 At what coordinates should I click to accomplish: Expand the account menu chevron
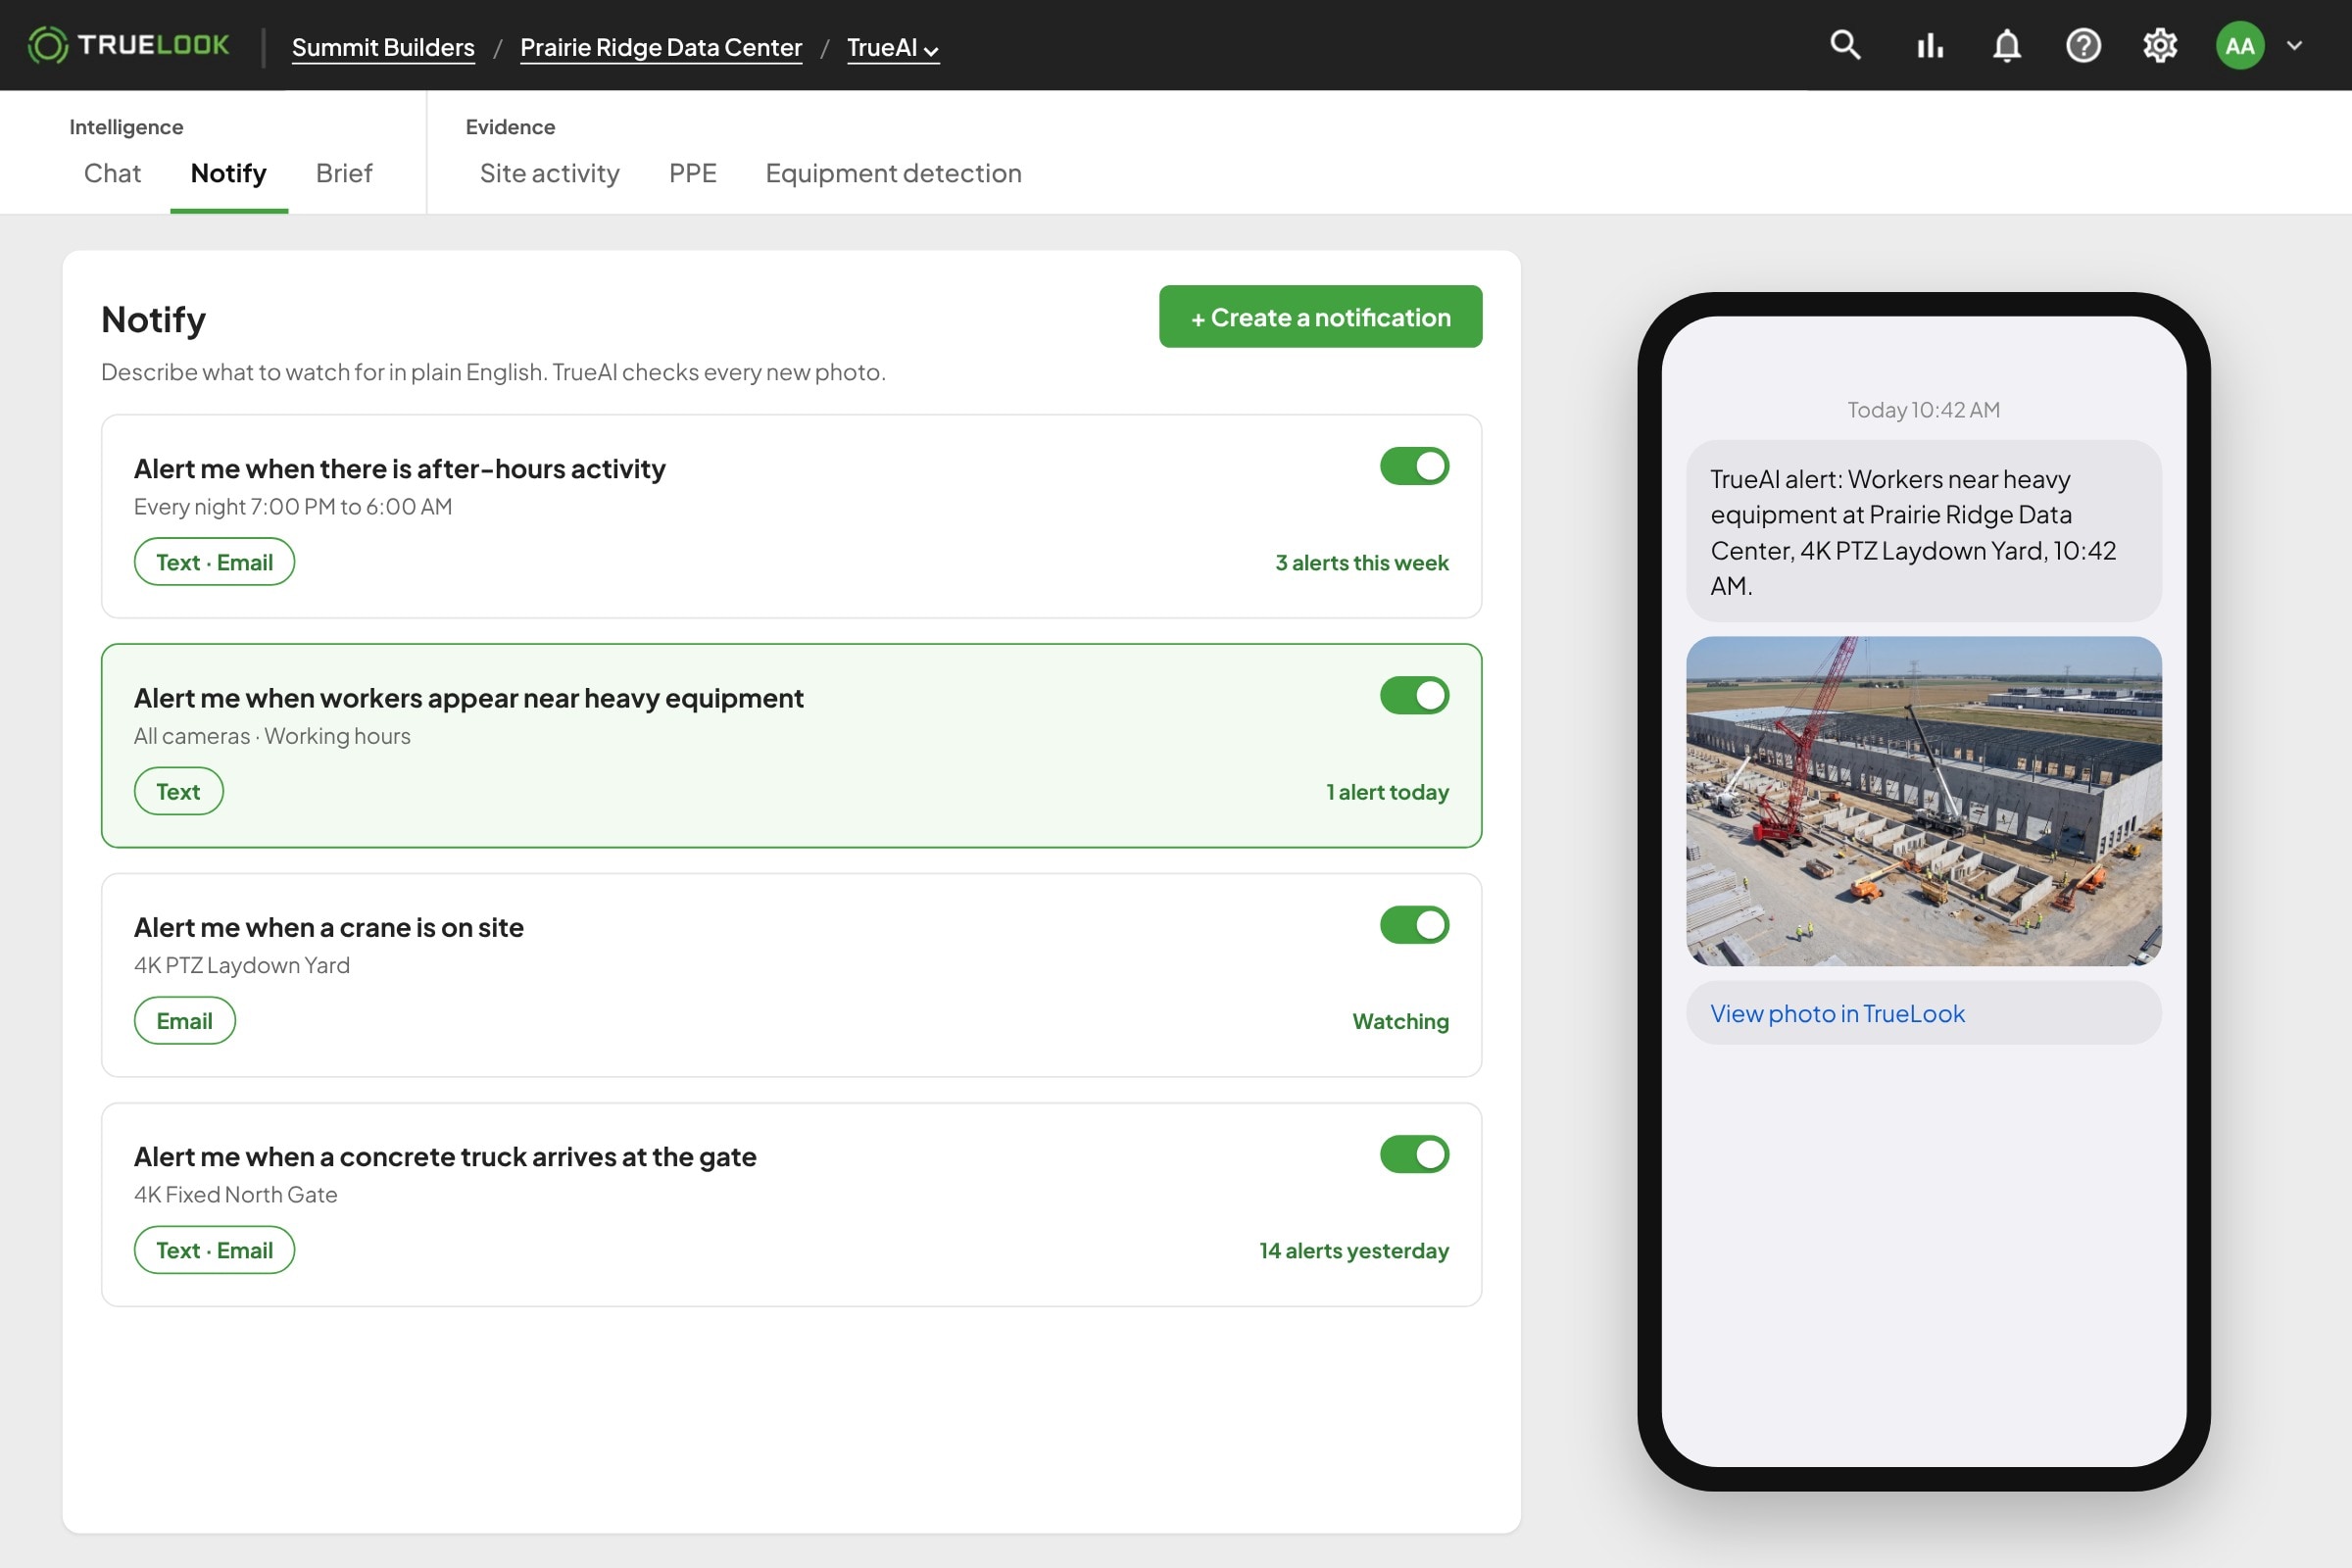coord(2295,46)
